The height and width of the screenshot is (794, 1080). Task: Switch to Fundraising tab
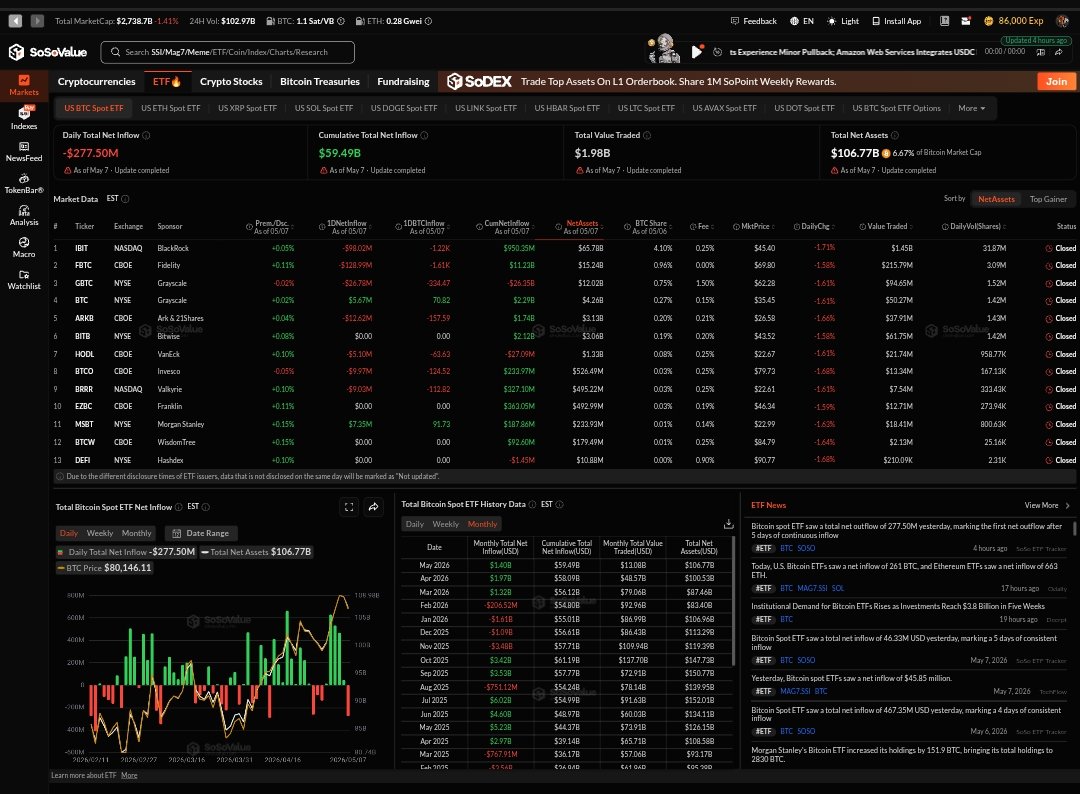(x=403, y=81)
